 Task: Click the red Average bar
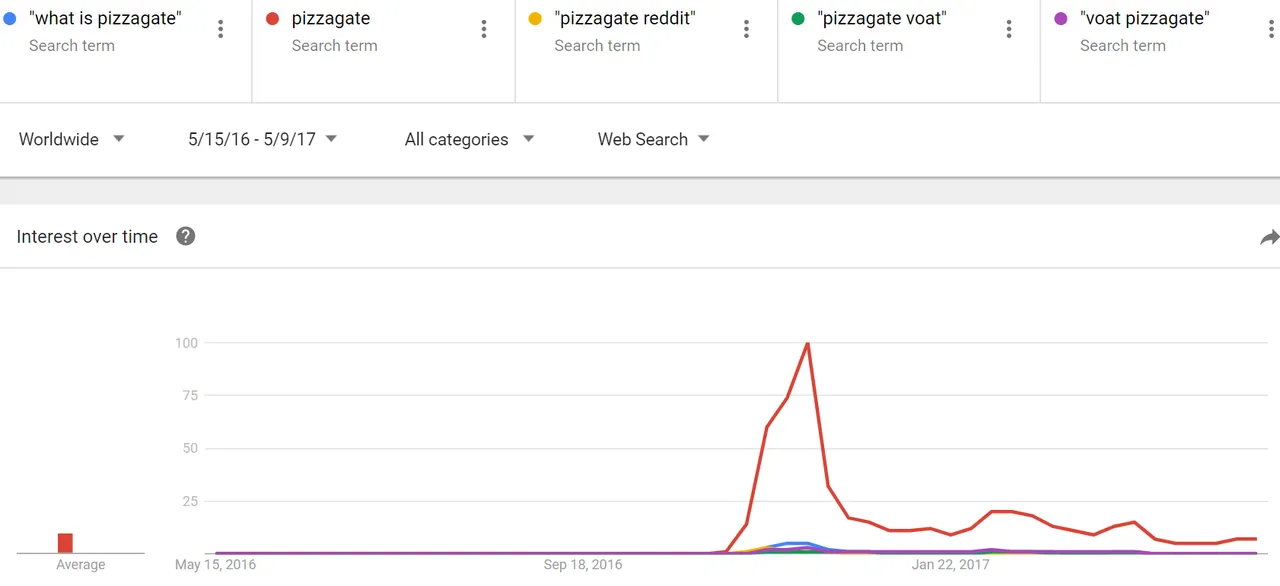[65, 543]
